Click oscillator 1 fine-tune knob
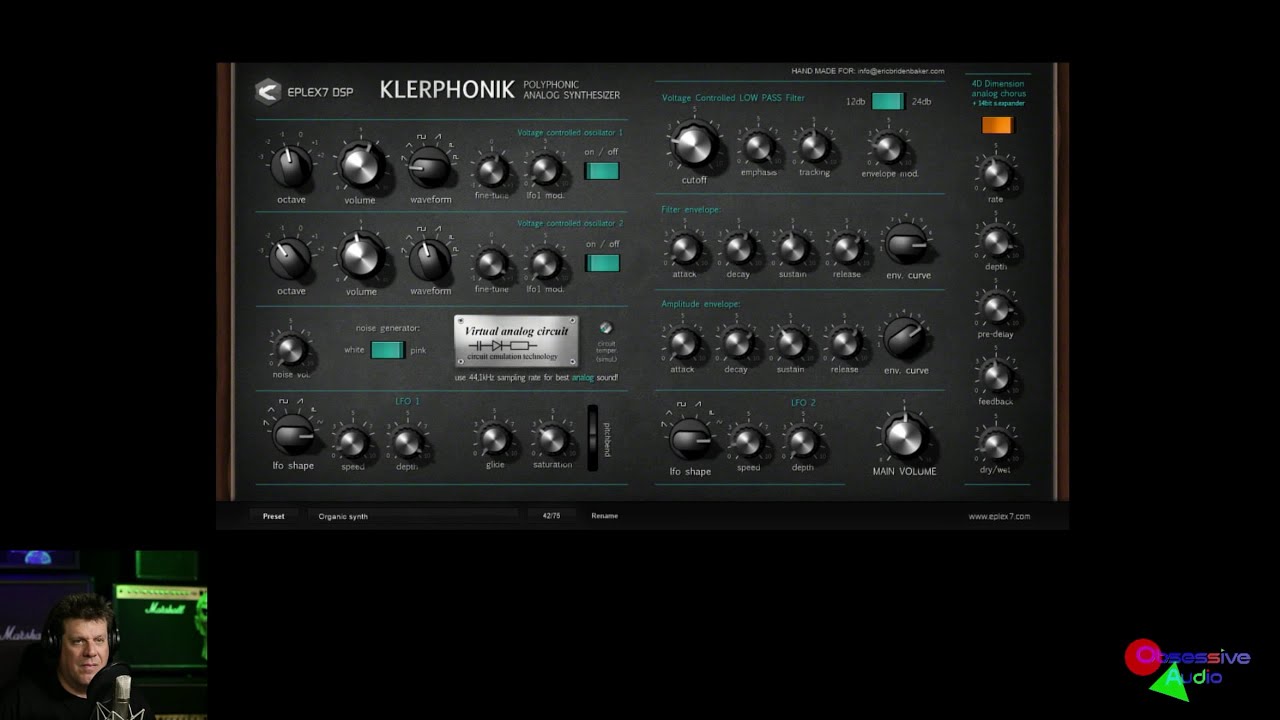 491,171
